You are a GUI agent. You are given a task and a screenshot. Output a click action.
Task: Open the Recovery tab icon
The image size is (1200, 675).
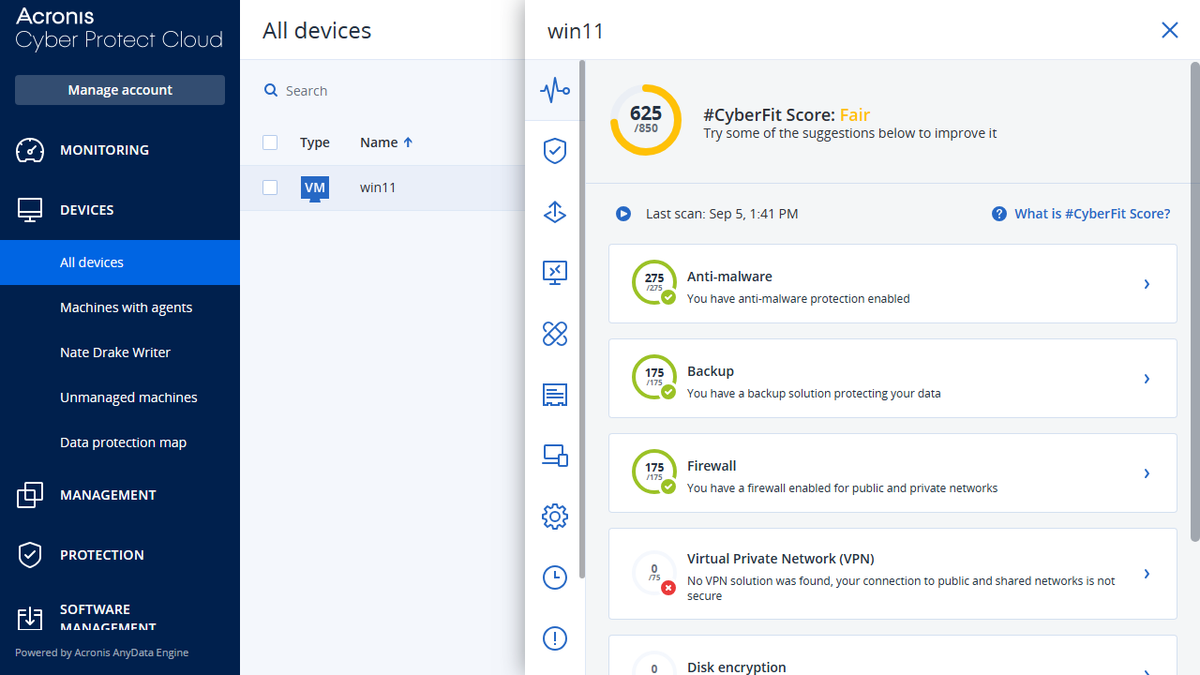click(x=555, y=212)
